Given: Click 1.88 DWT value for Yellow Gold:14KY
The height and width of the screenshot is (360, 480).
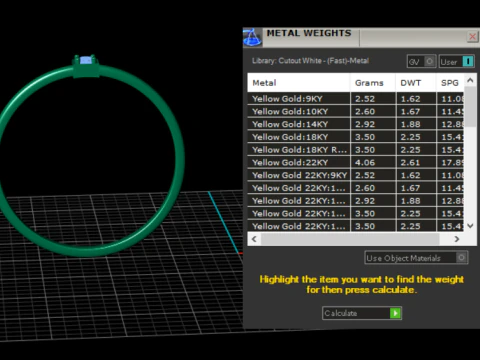Looking at the screenshot, I should coord(410,124).
